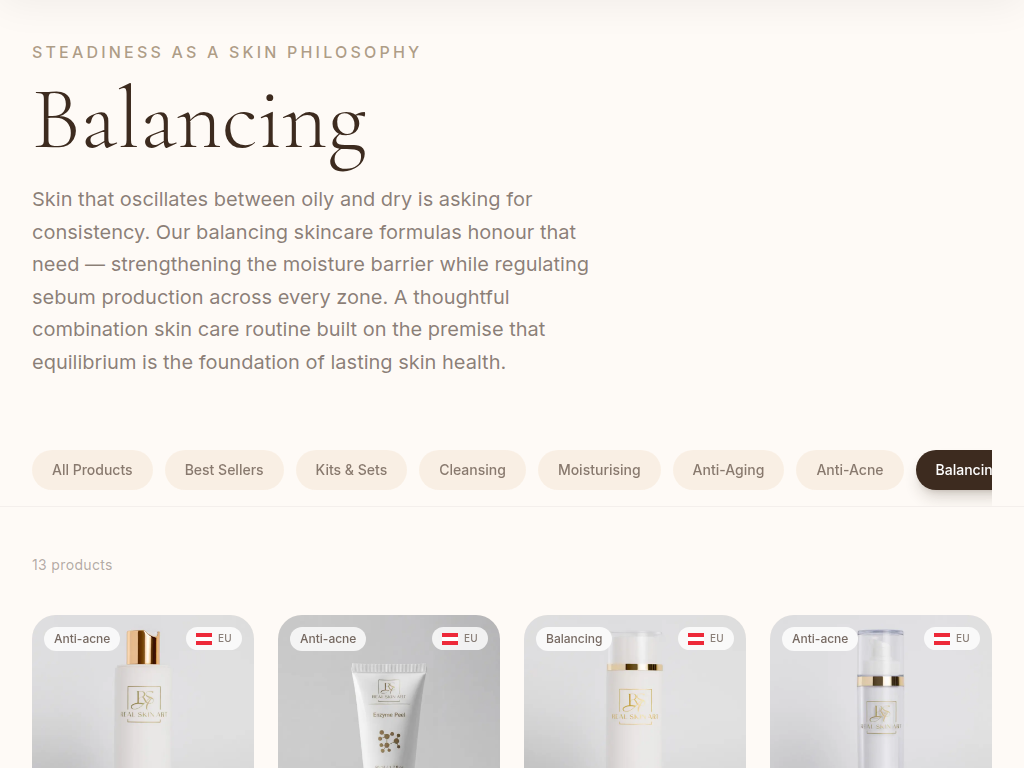Open the Enzyme Peel tube product
This screenshot has height=768, width=1024.
tap(389, 710)
